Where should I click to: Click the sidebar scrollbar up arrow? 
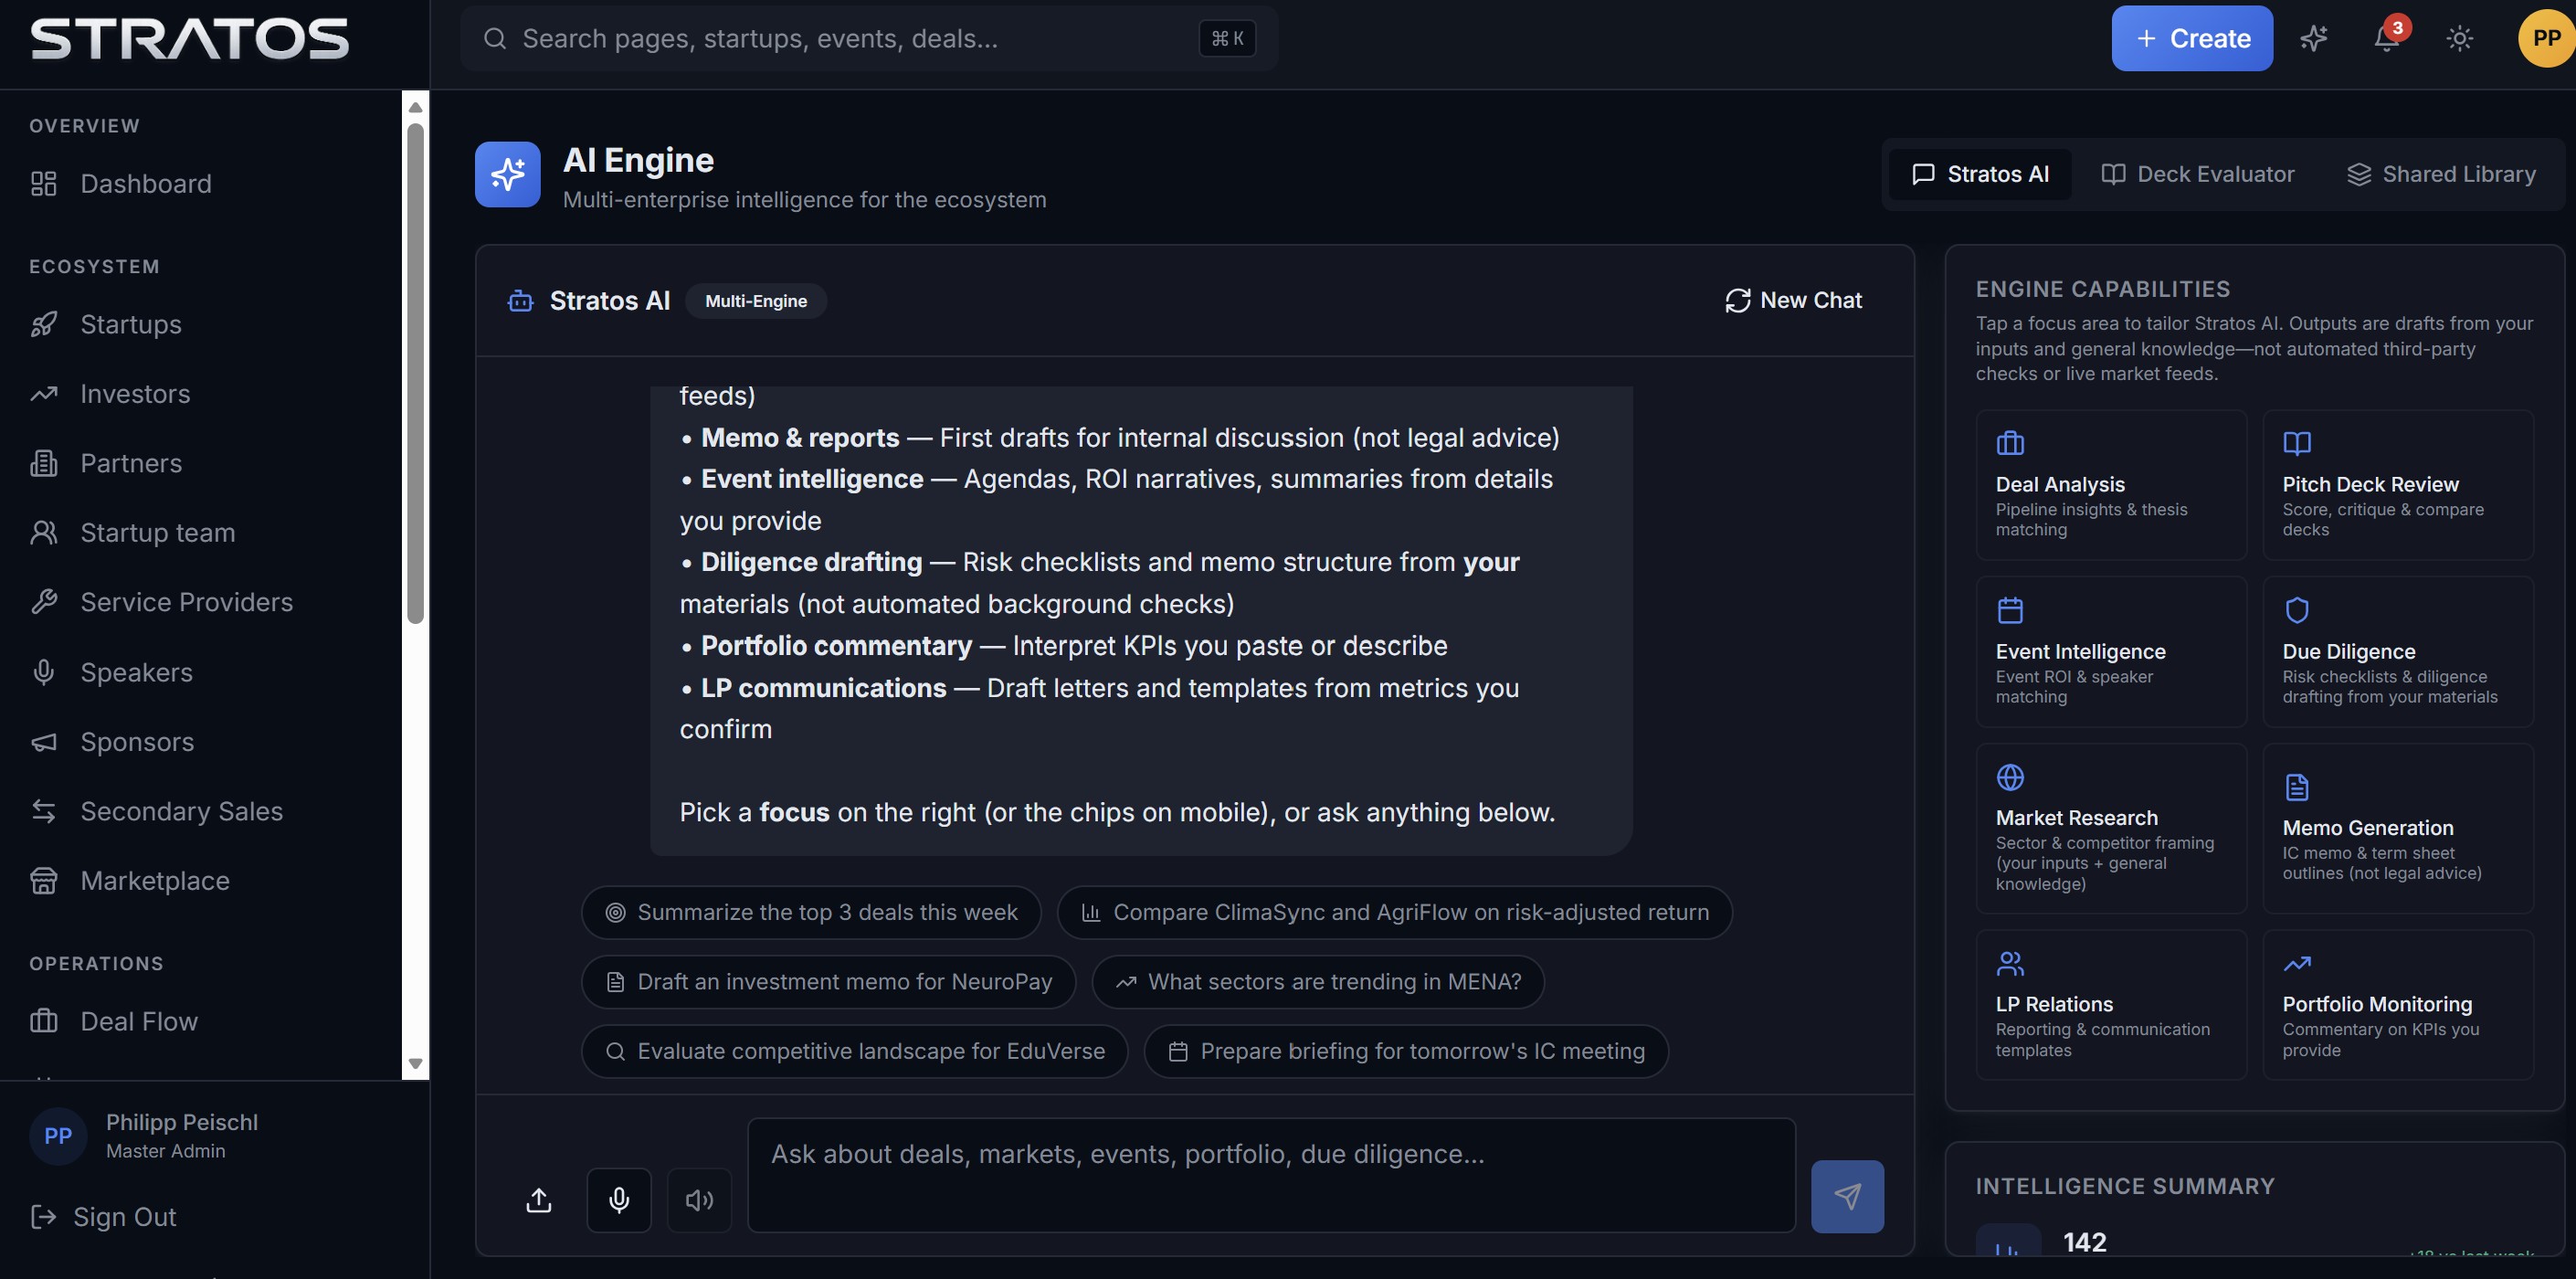[415, 107]
